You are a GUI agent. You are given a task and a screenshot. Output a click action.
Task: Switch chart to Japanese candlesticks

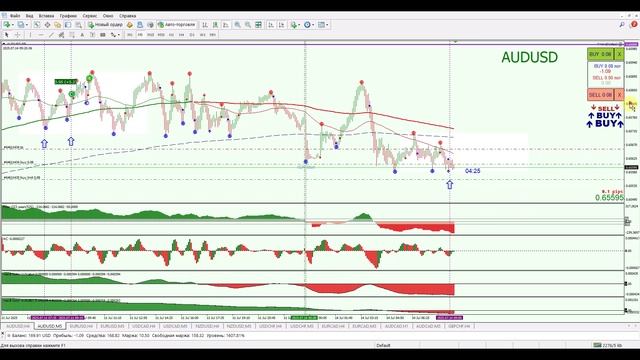[x=216, y=25]
